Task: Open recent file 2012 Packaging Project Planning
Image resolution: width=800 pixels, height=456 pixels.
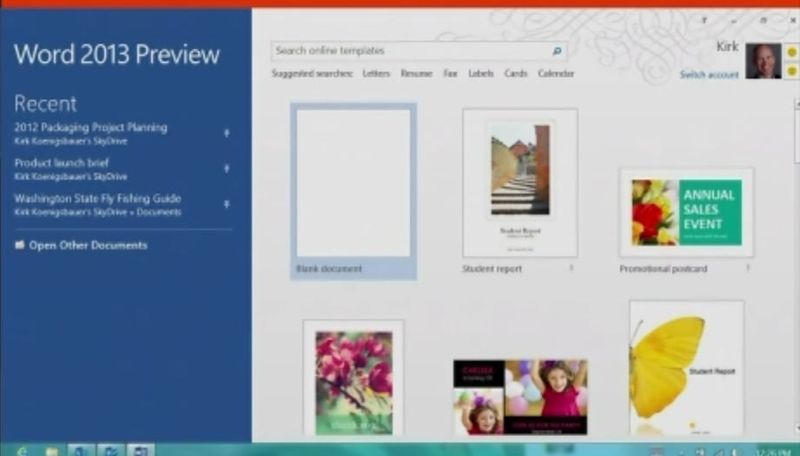Action: pyautogui.click(x=90, y=128)
